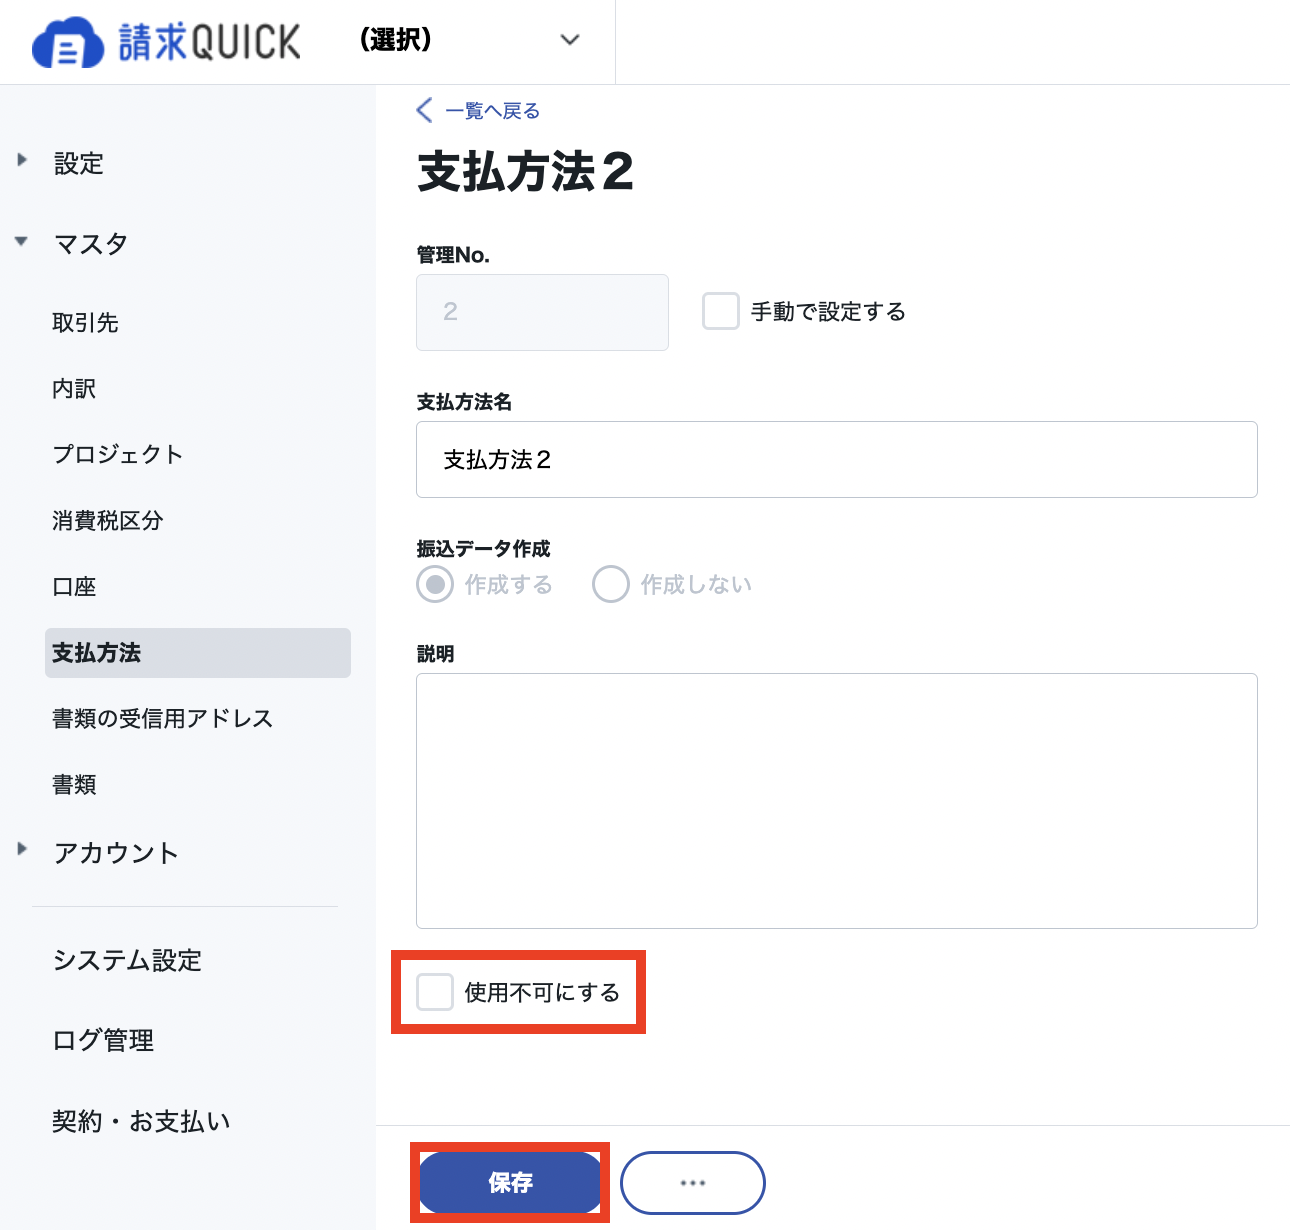
Task: Click the 支払方法名 text field
Action: tap(837, 459)
